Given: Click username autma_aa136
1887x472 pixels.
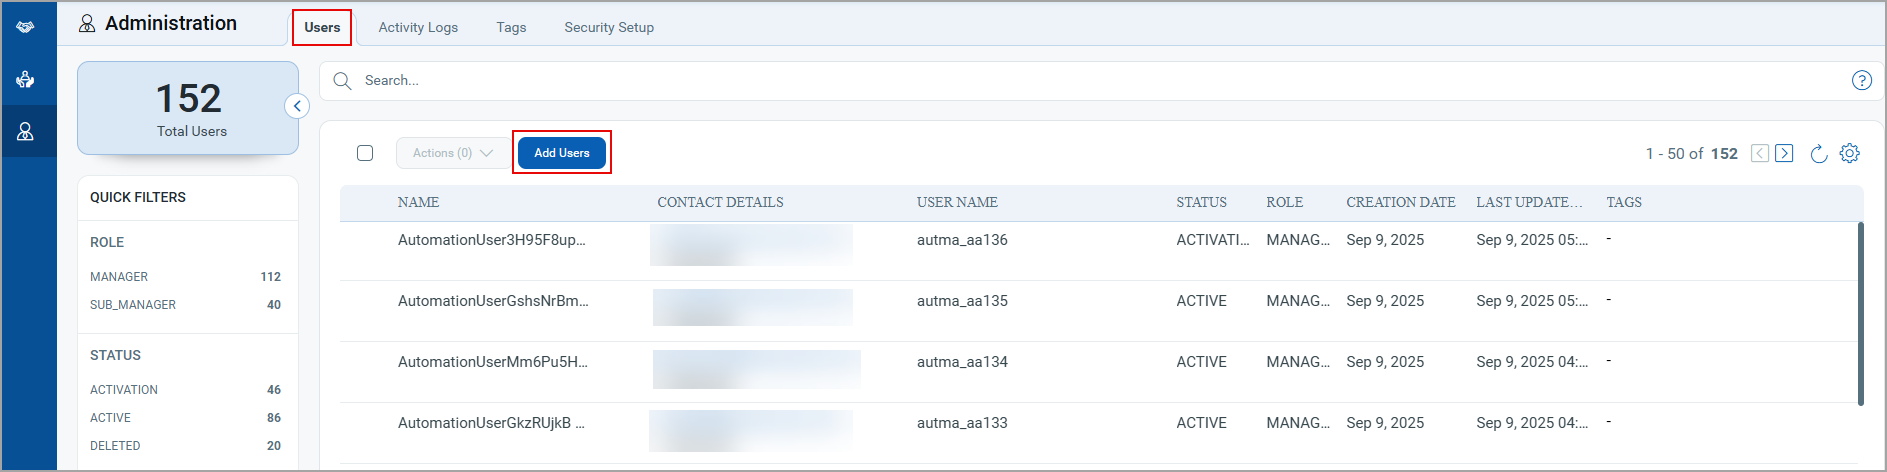Looking at the screenshot, I should 962,240.
